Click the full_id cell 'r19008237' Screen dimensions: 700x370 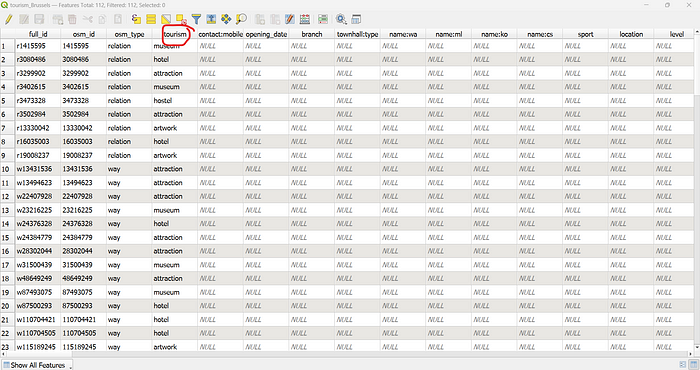click(x=38, y=155)
